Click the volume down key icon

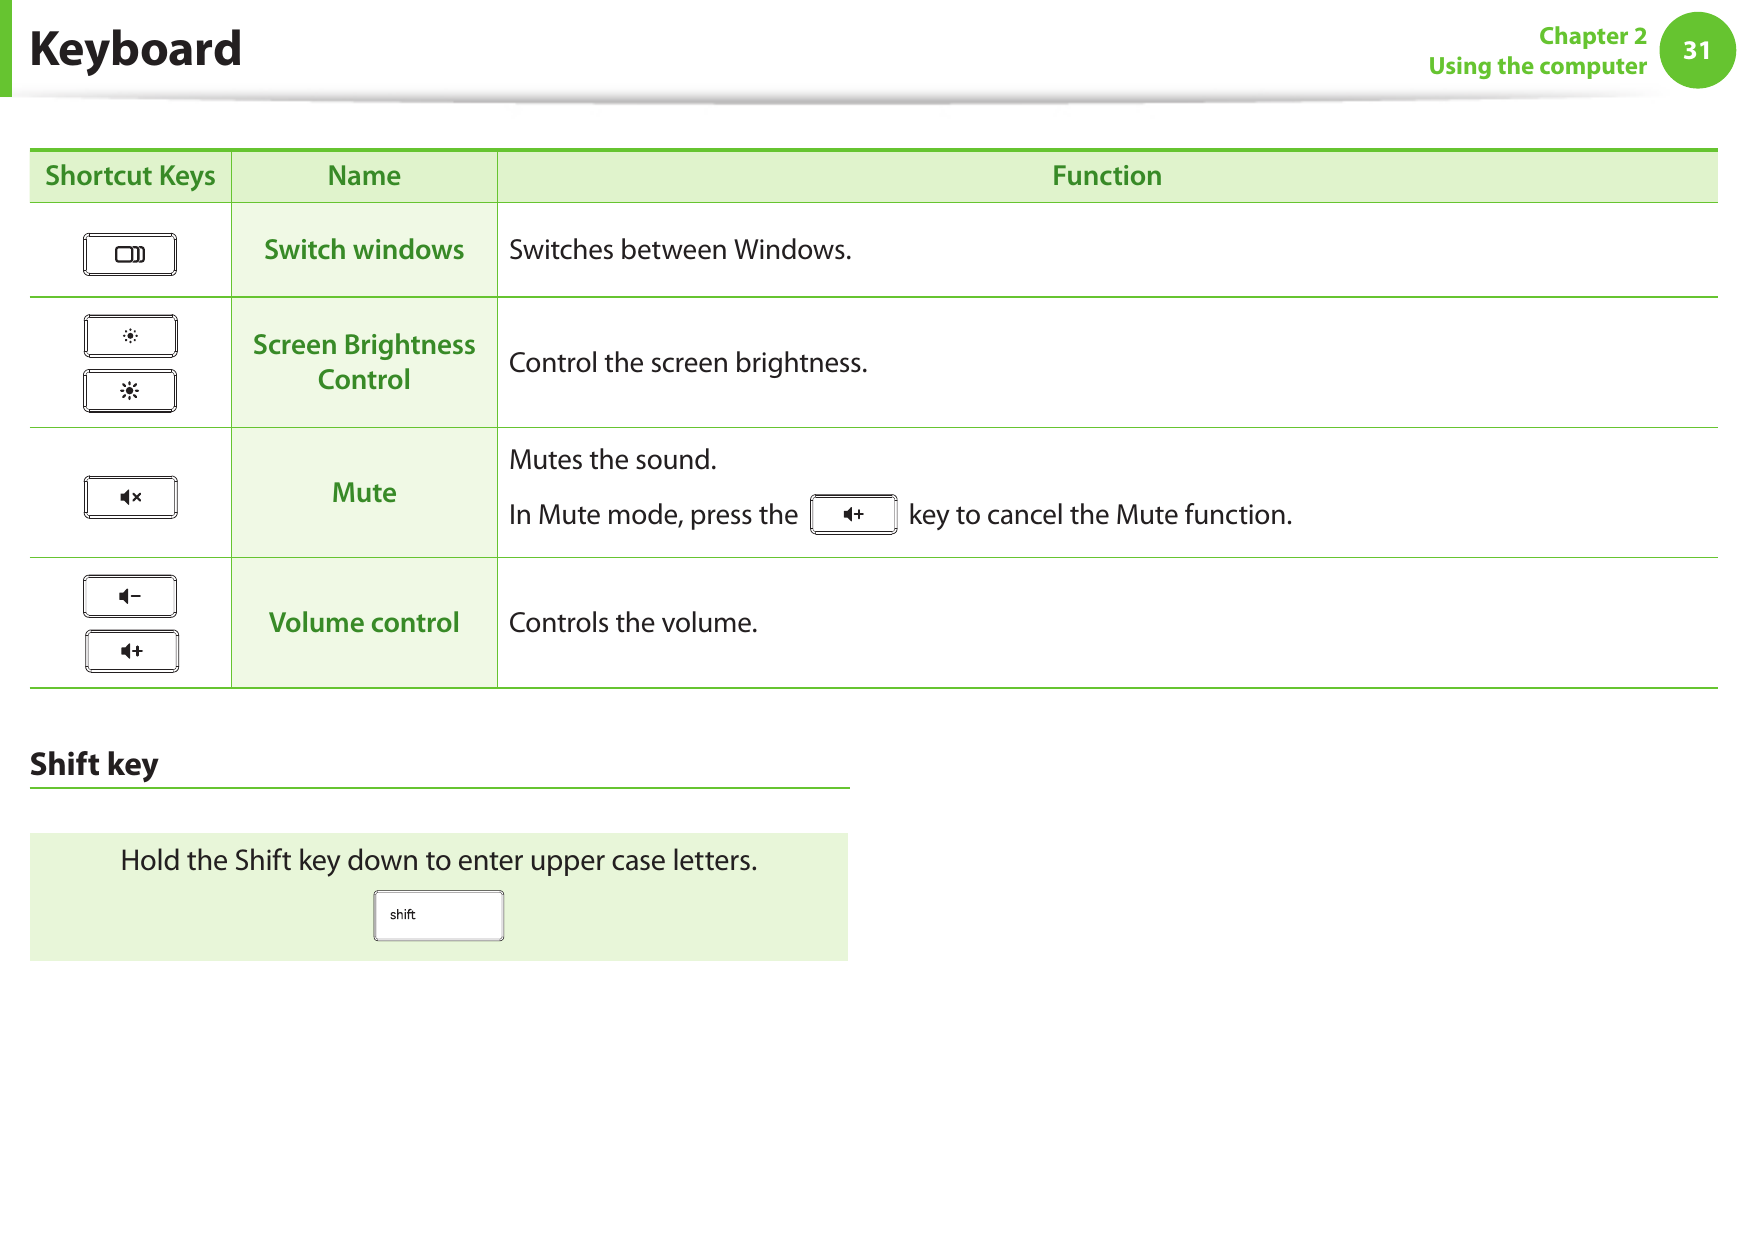[130, 596]
